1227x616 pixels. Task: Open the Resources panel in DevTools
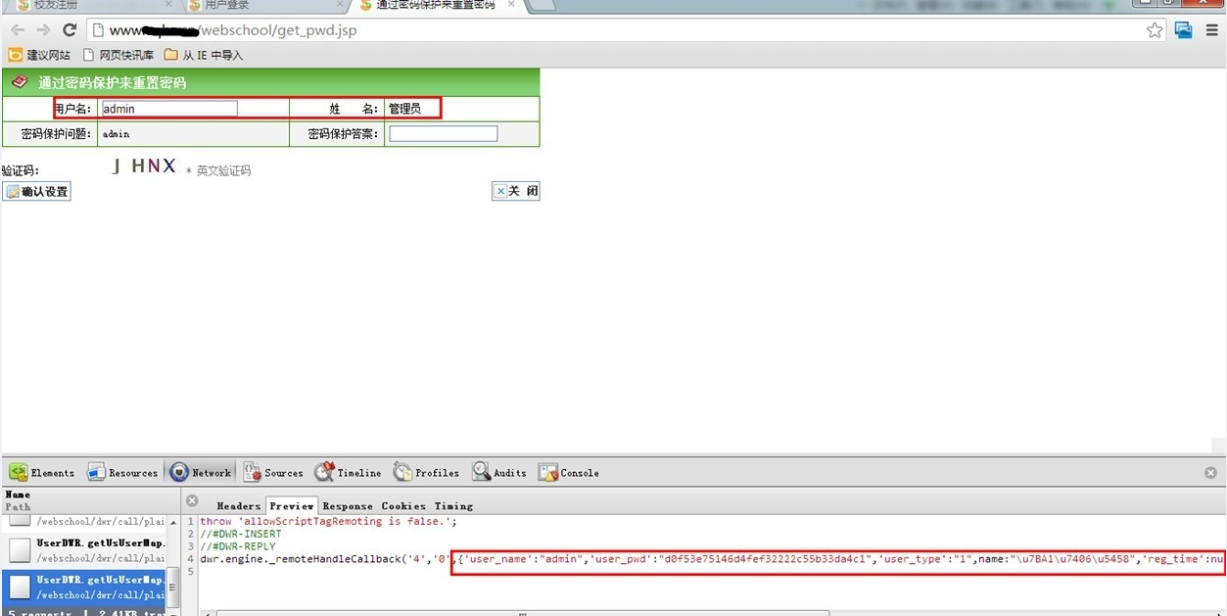tap(122, 472)
